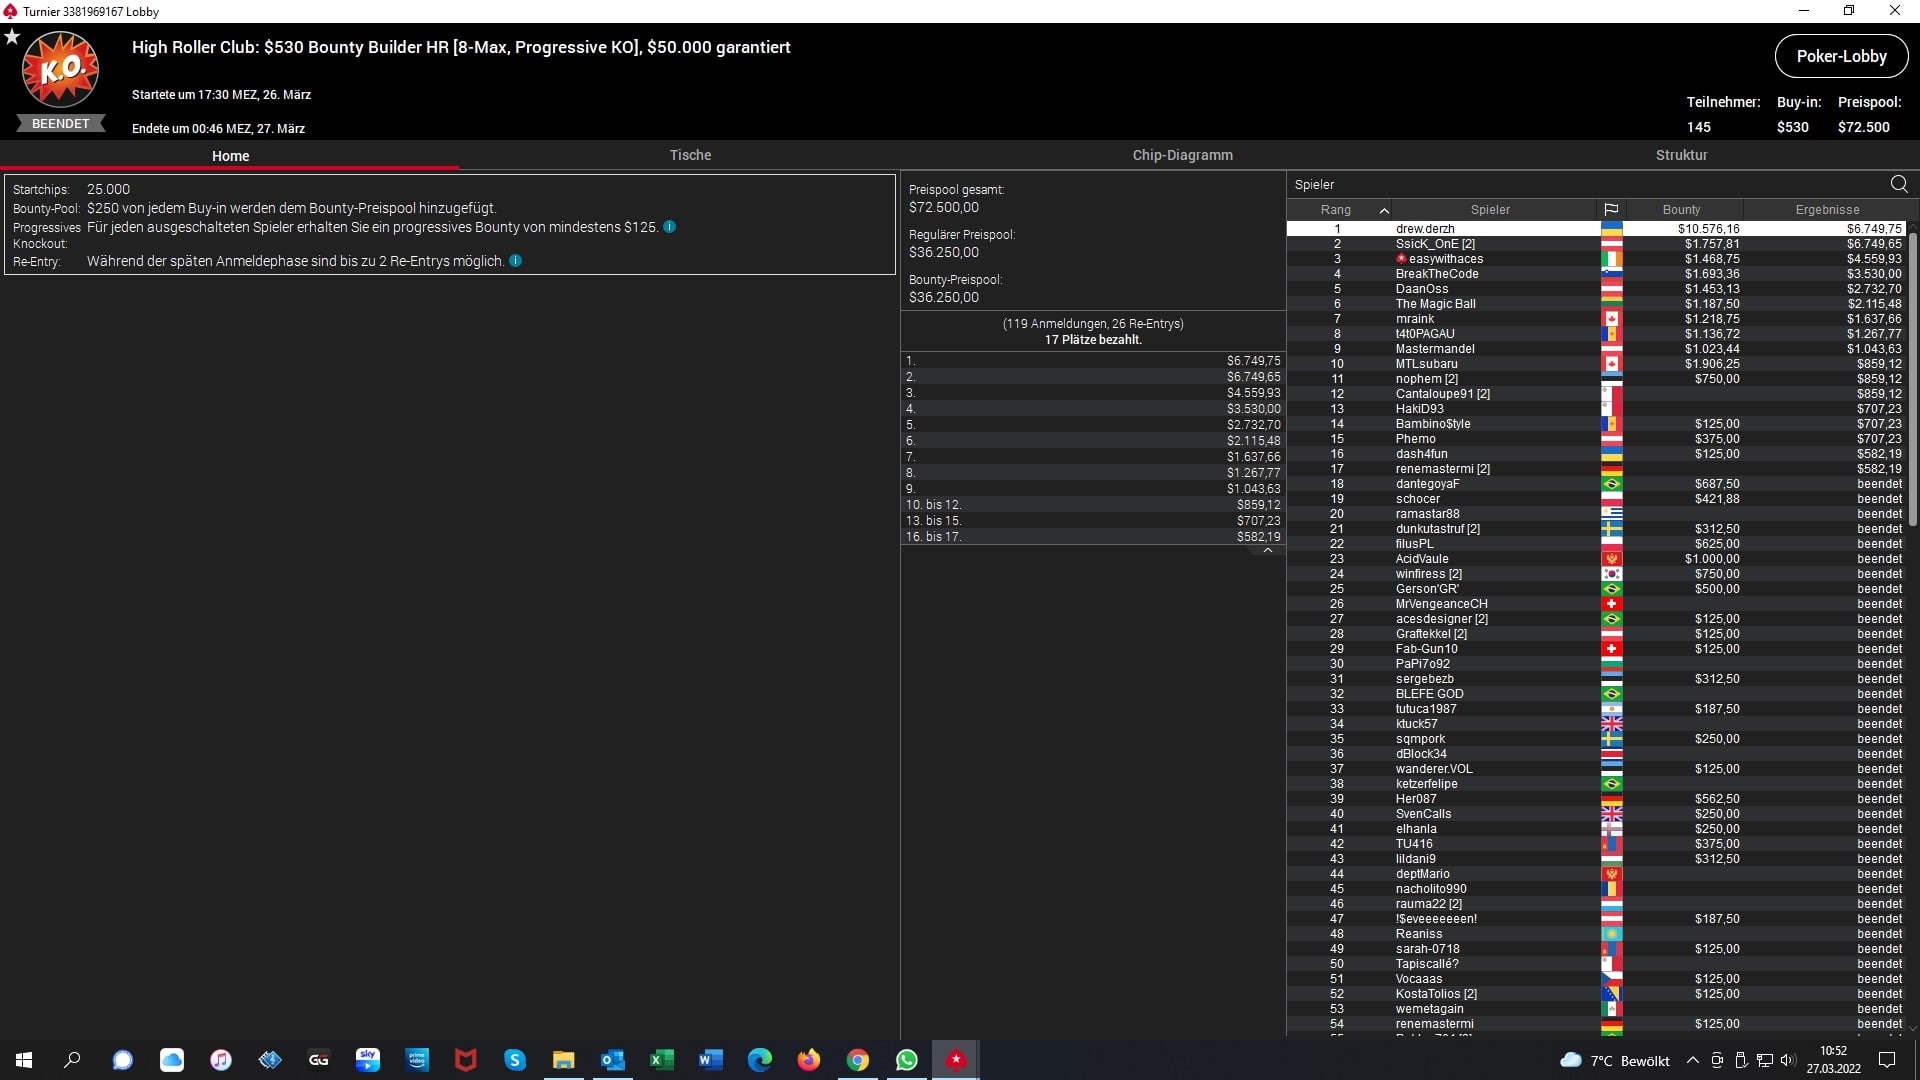Viewport: 1920px width, 1080px height.
Task: Open GGPoker from the taskbar
Action: (x=319, y=1060)
